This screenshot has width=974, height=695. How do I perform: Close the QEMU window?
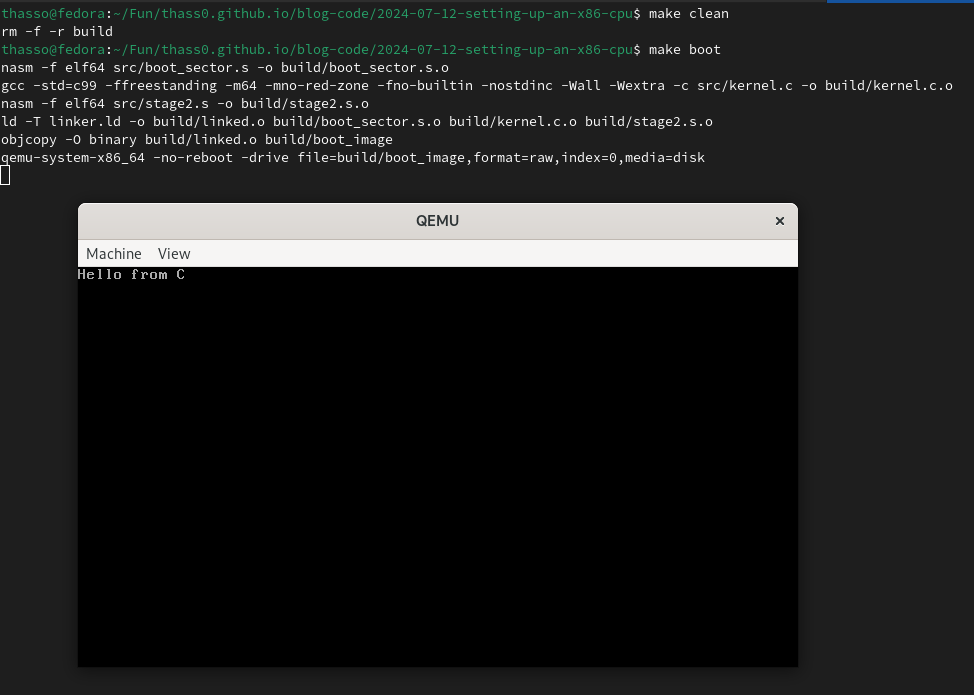coord(779,220)
